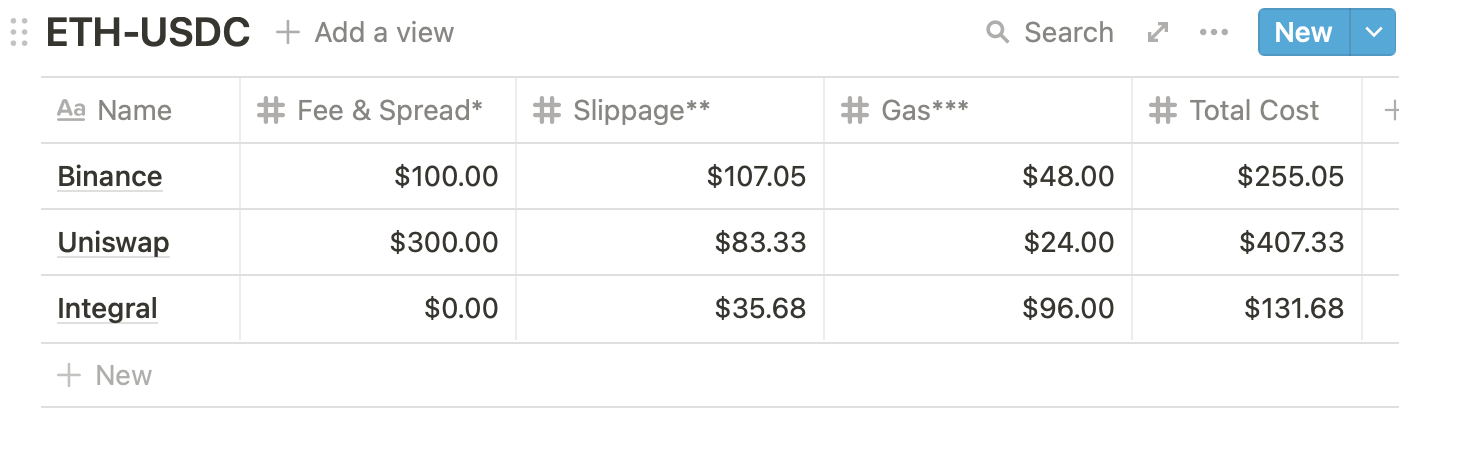Image resolution: width=1484 pixels, height=476 pixels.
Task: Click the Search magnifying glass icon
Action: click(997, 33)
